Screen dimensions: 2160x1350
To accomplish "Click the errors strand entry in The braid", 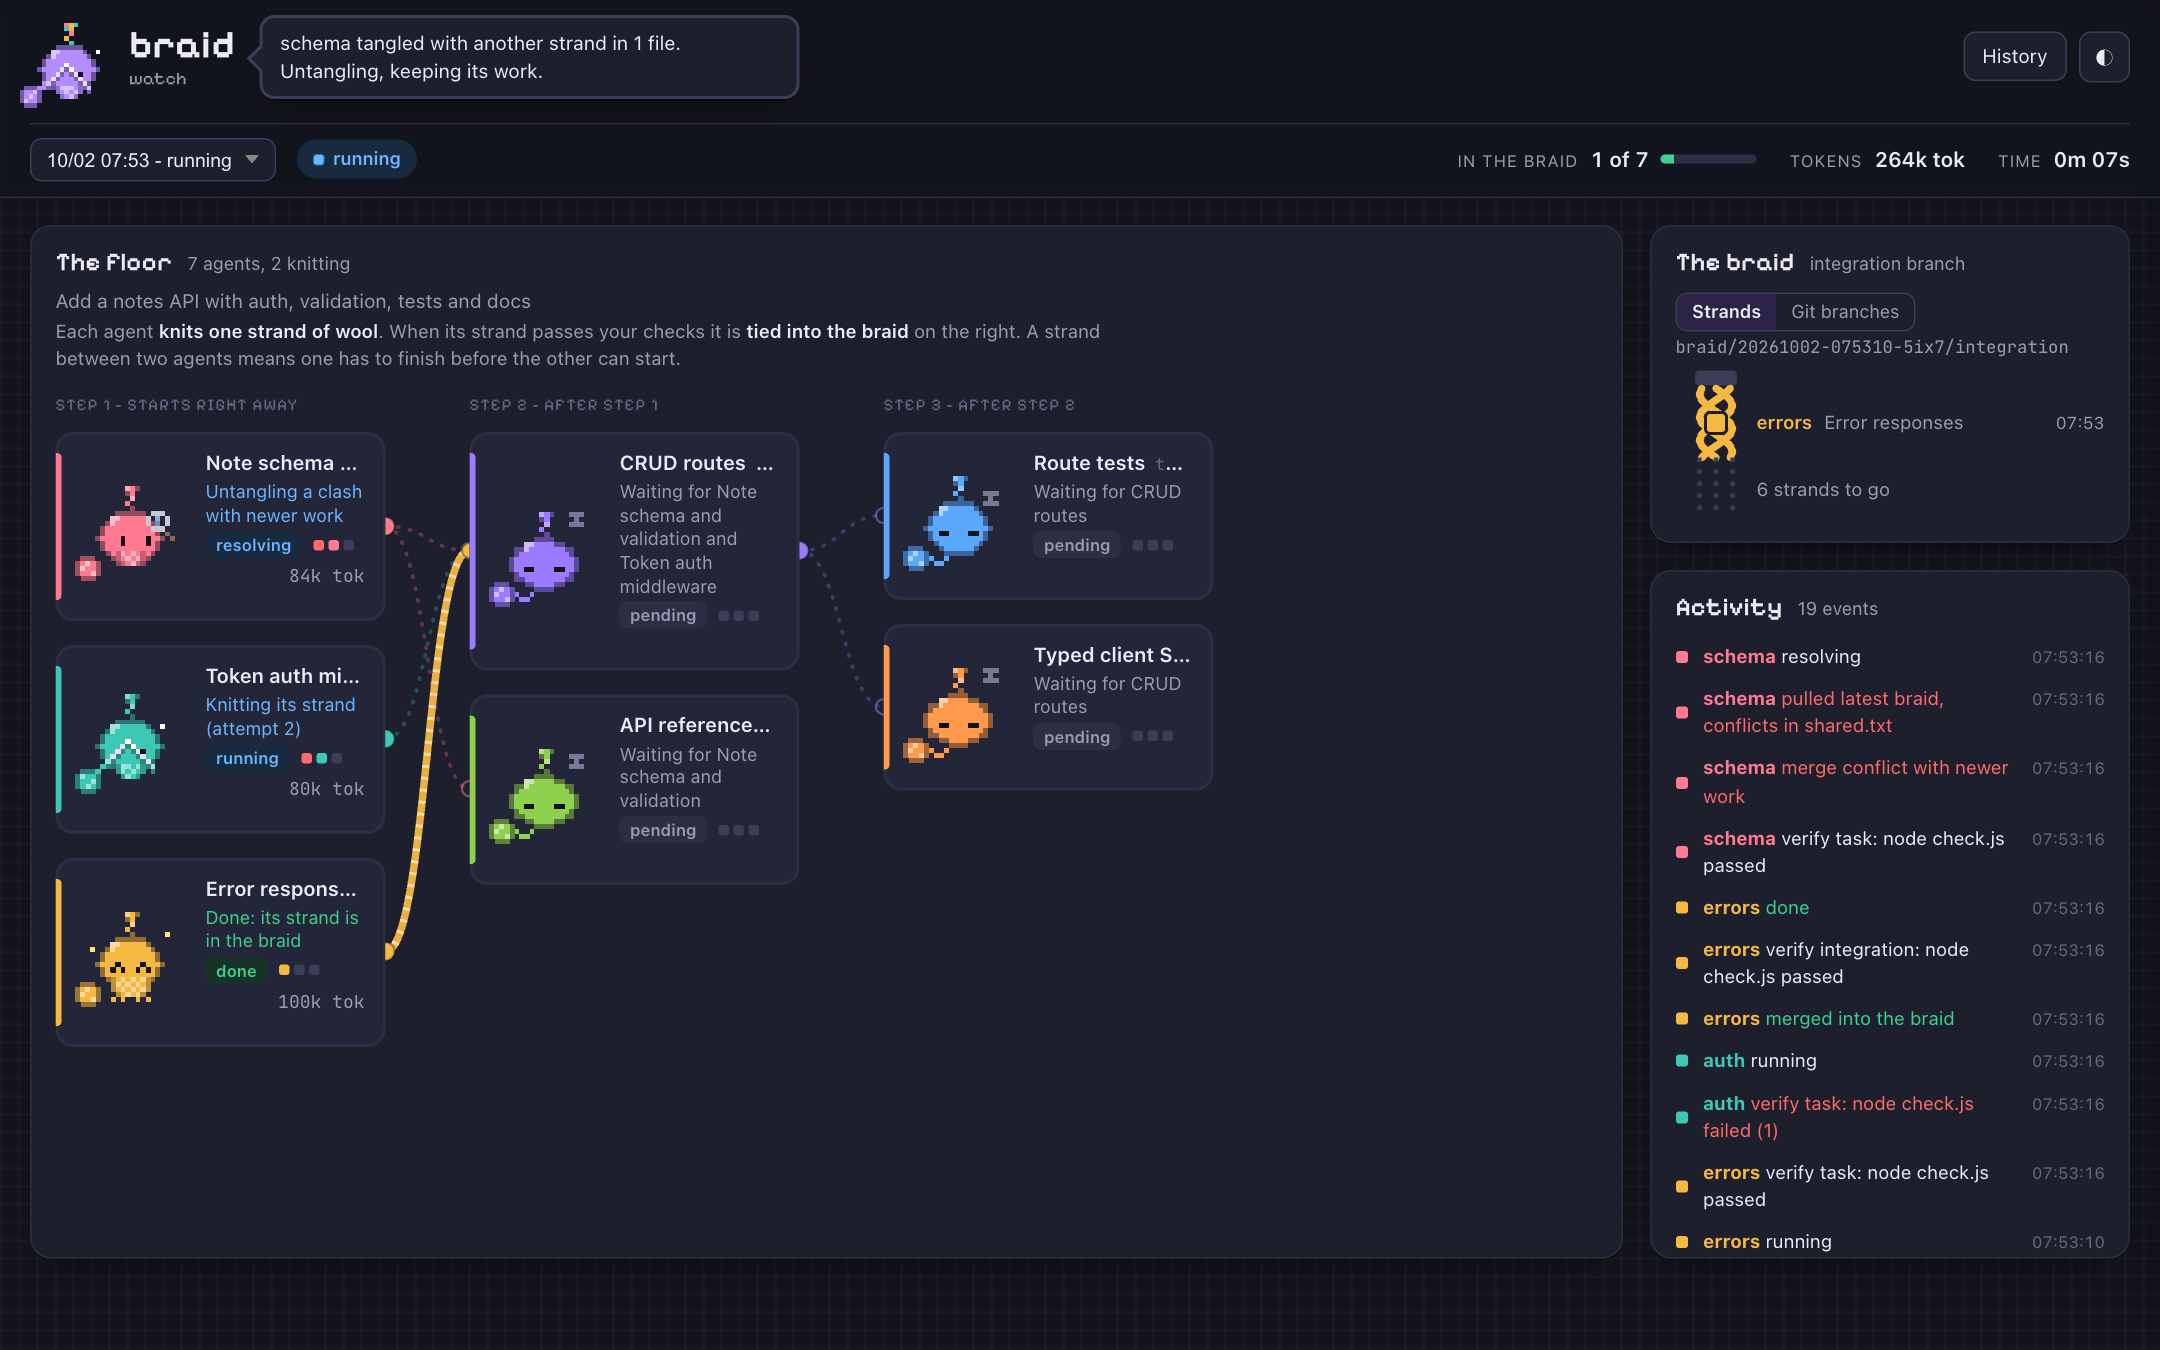I will 1930,423.
